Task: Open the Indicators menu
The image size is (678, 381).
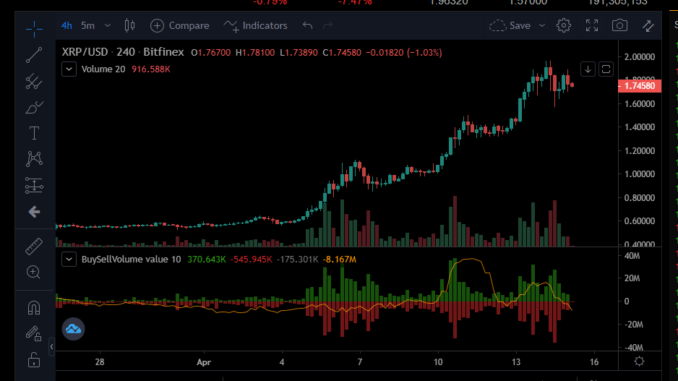Action: [256, 26]
